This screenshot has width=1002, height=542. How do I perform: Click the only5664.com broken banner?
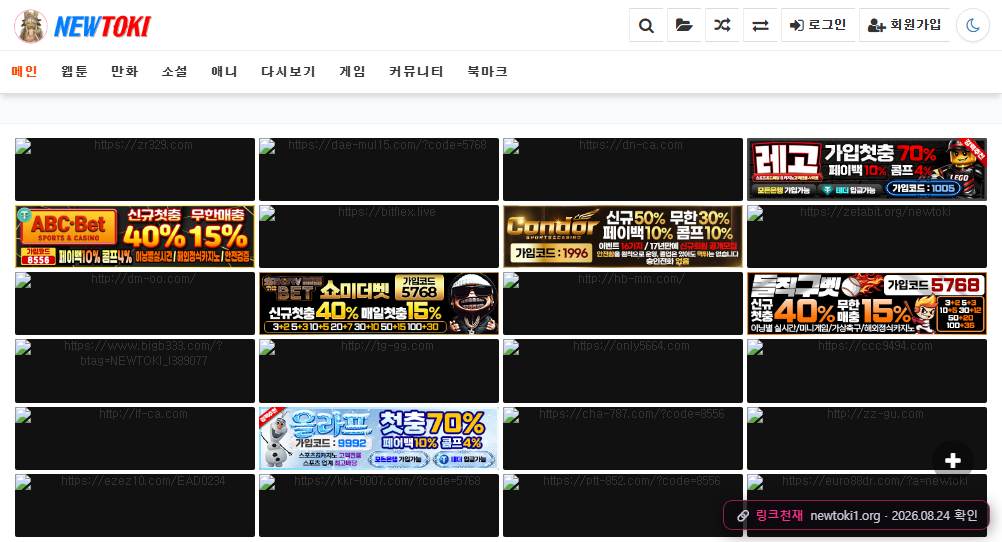622,371
